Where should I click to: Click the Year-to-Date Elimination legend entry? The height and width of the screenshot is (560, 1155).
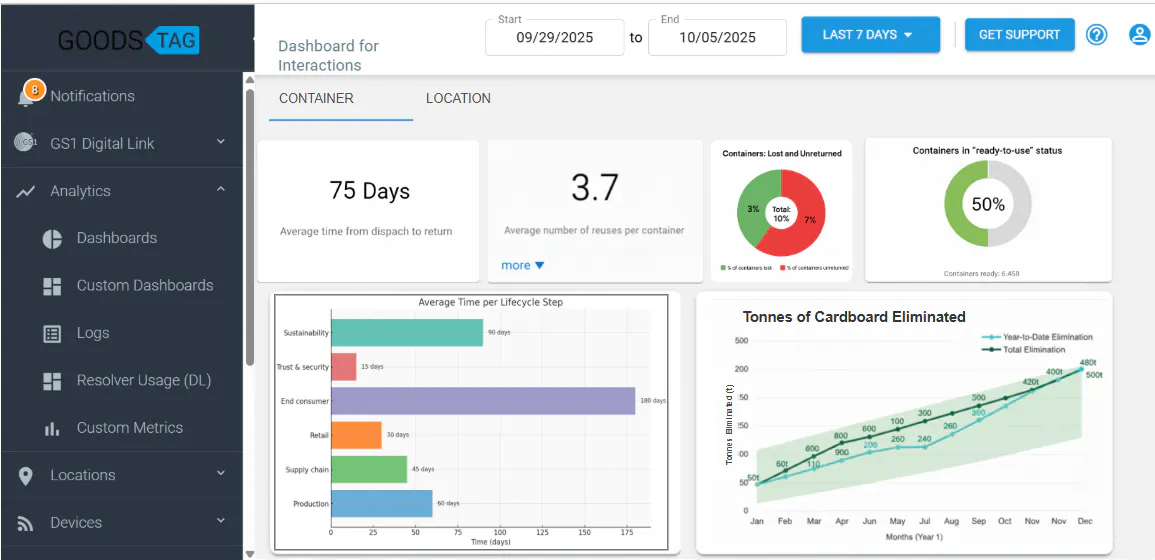1038,337
